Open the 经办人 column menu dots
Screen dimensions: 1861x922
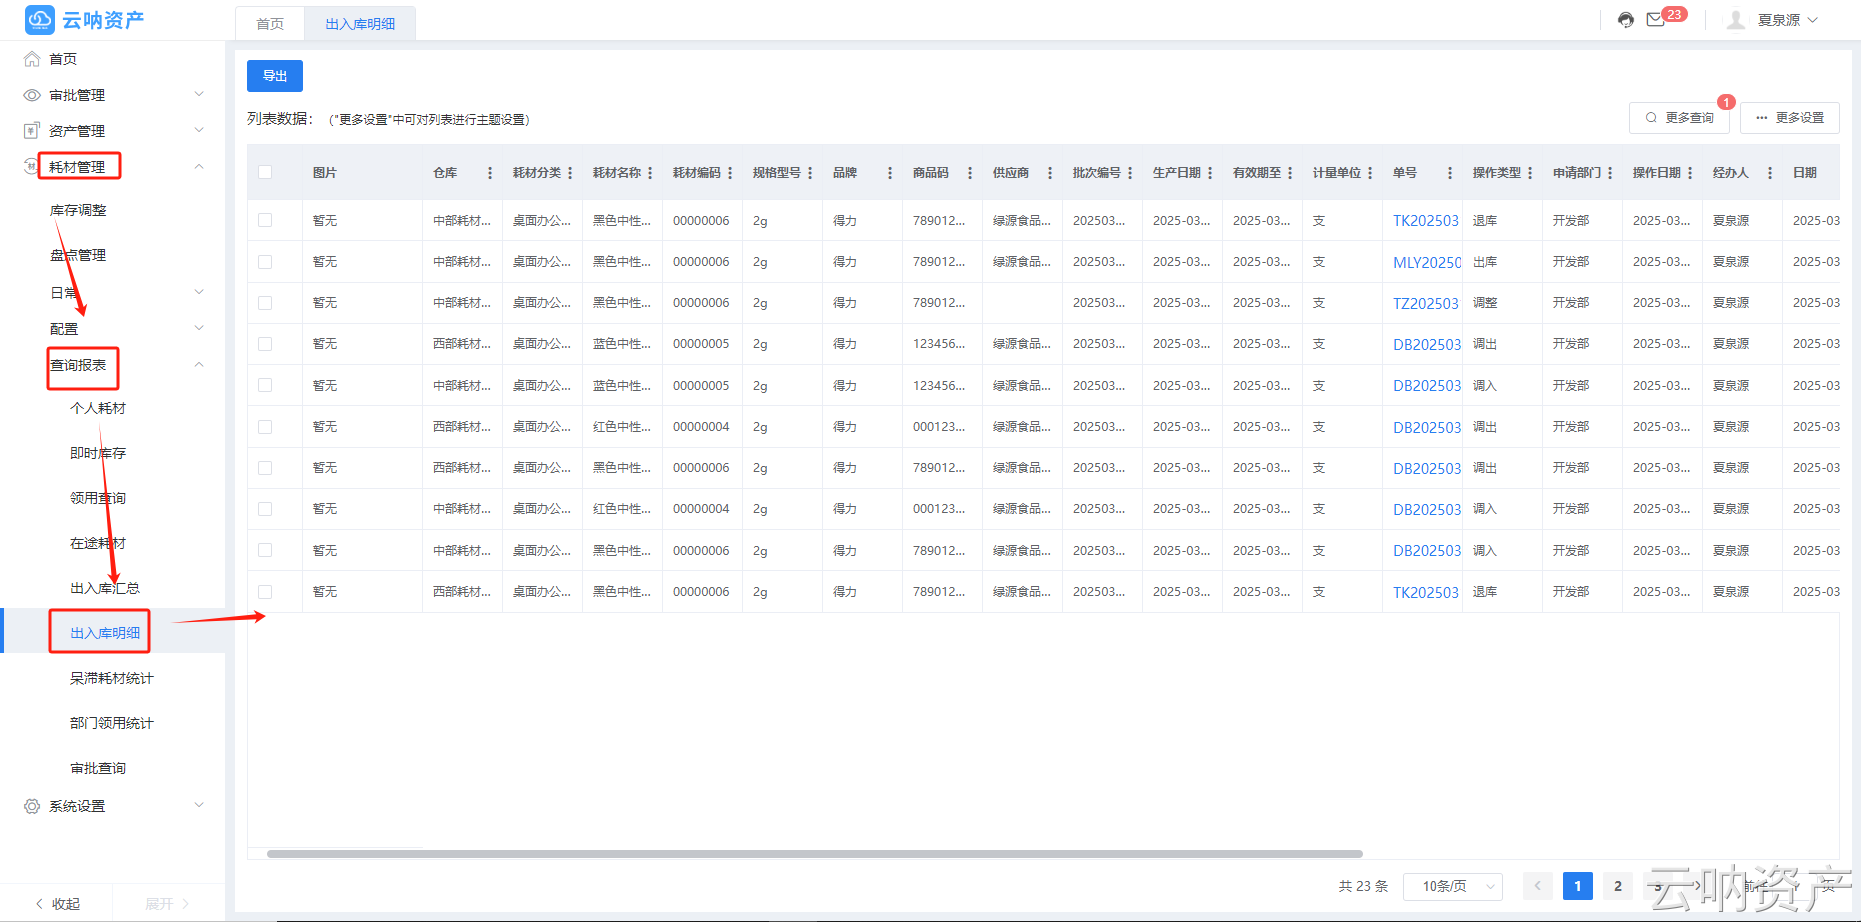click(1770, 173)
